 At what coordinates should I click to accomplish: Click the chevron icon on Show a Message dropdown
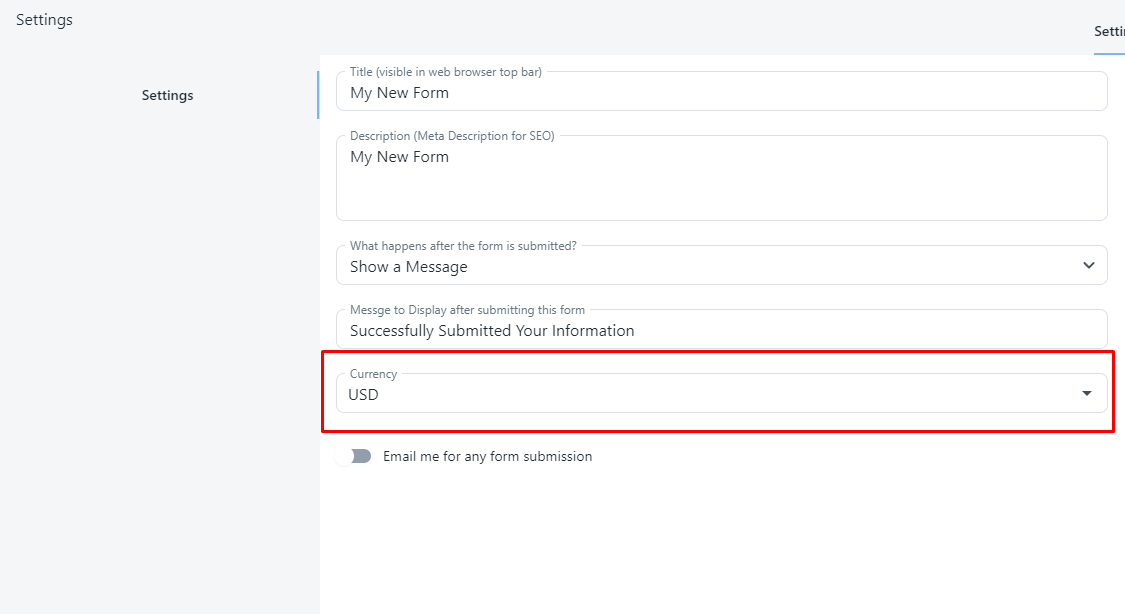click(1088, 266)
